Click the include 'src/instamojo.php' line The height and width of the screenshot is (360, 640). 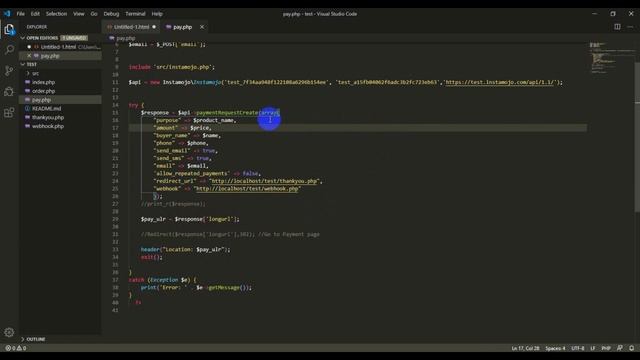171,67
